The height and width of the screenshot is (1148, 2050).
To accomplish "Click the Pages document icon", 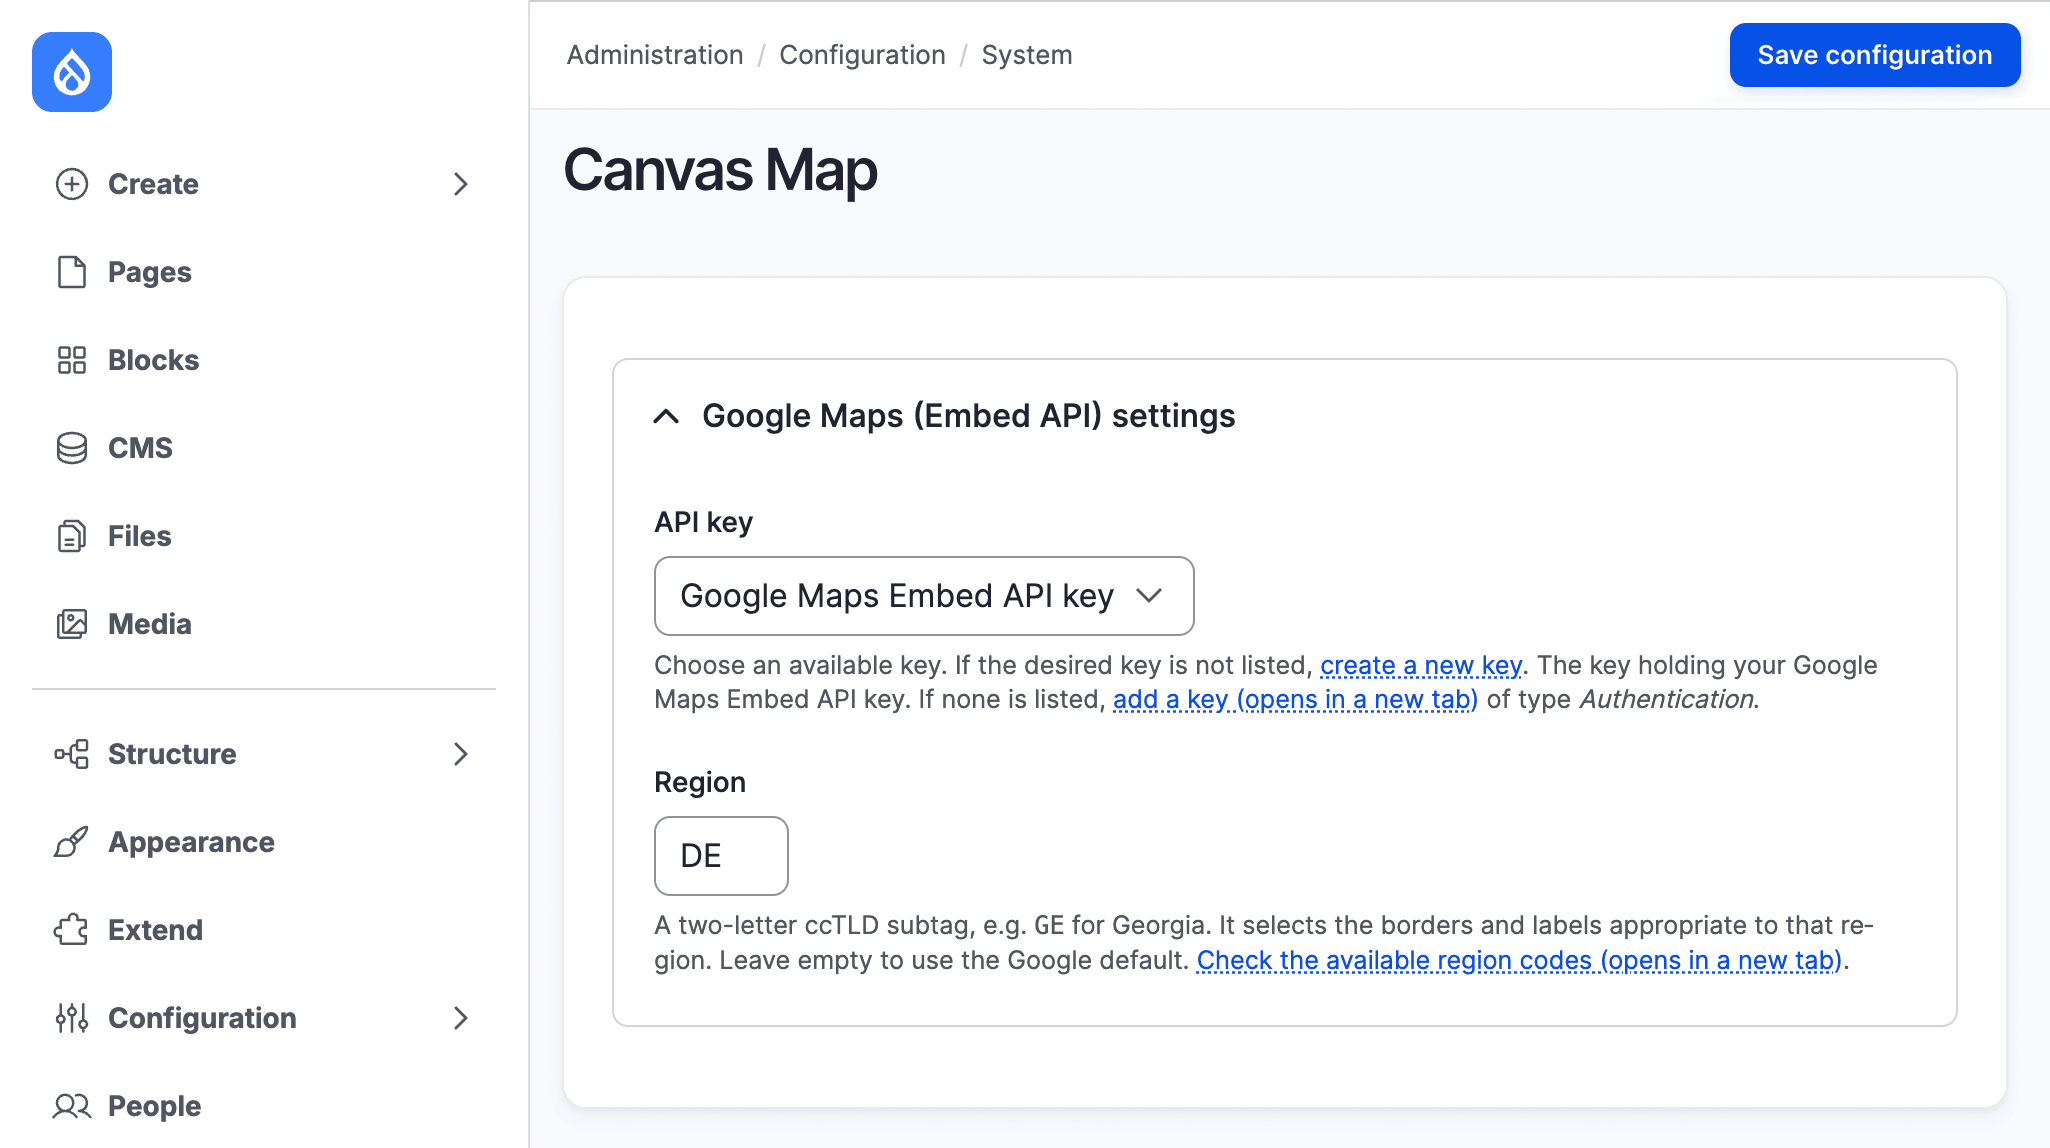I will click(72, 272).
